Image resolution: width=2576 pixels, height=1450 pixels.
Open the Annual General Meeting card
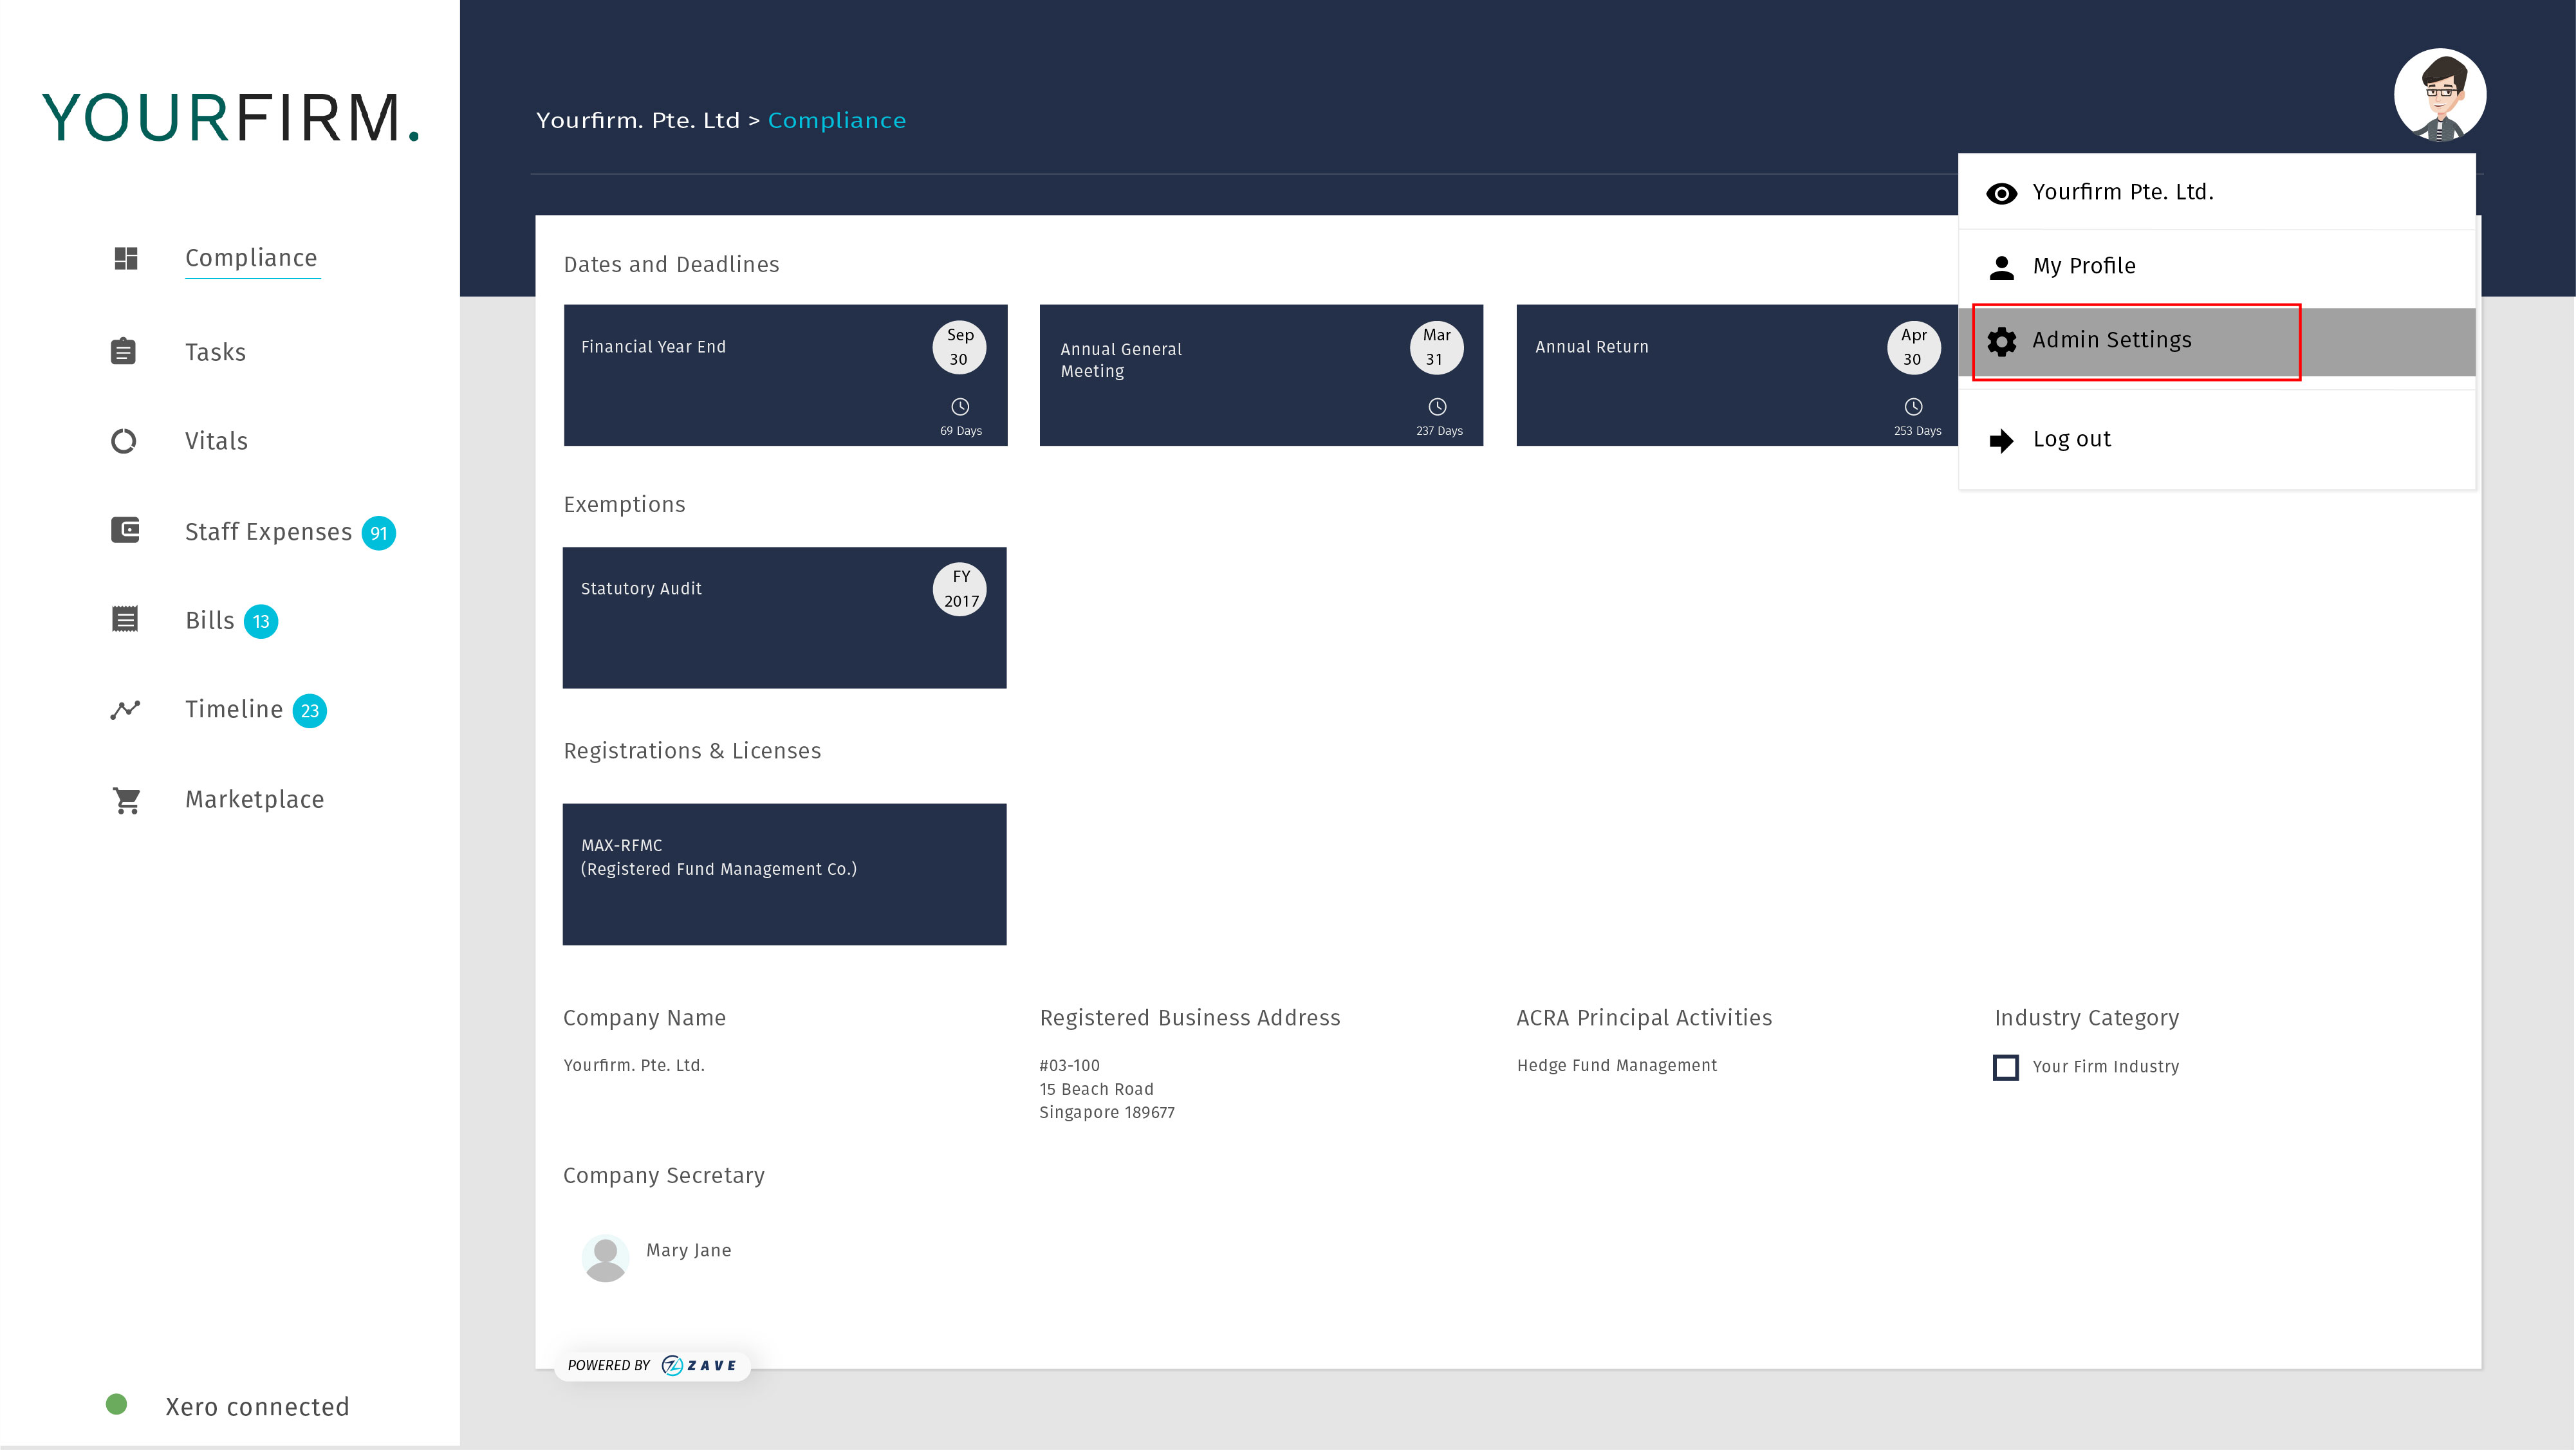[x=1261, y=375]
